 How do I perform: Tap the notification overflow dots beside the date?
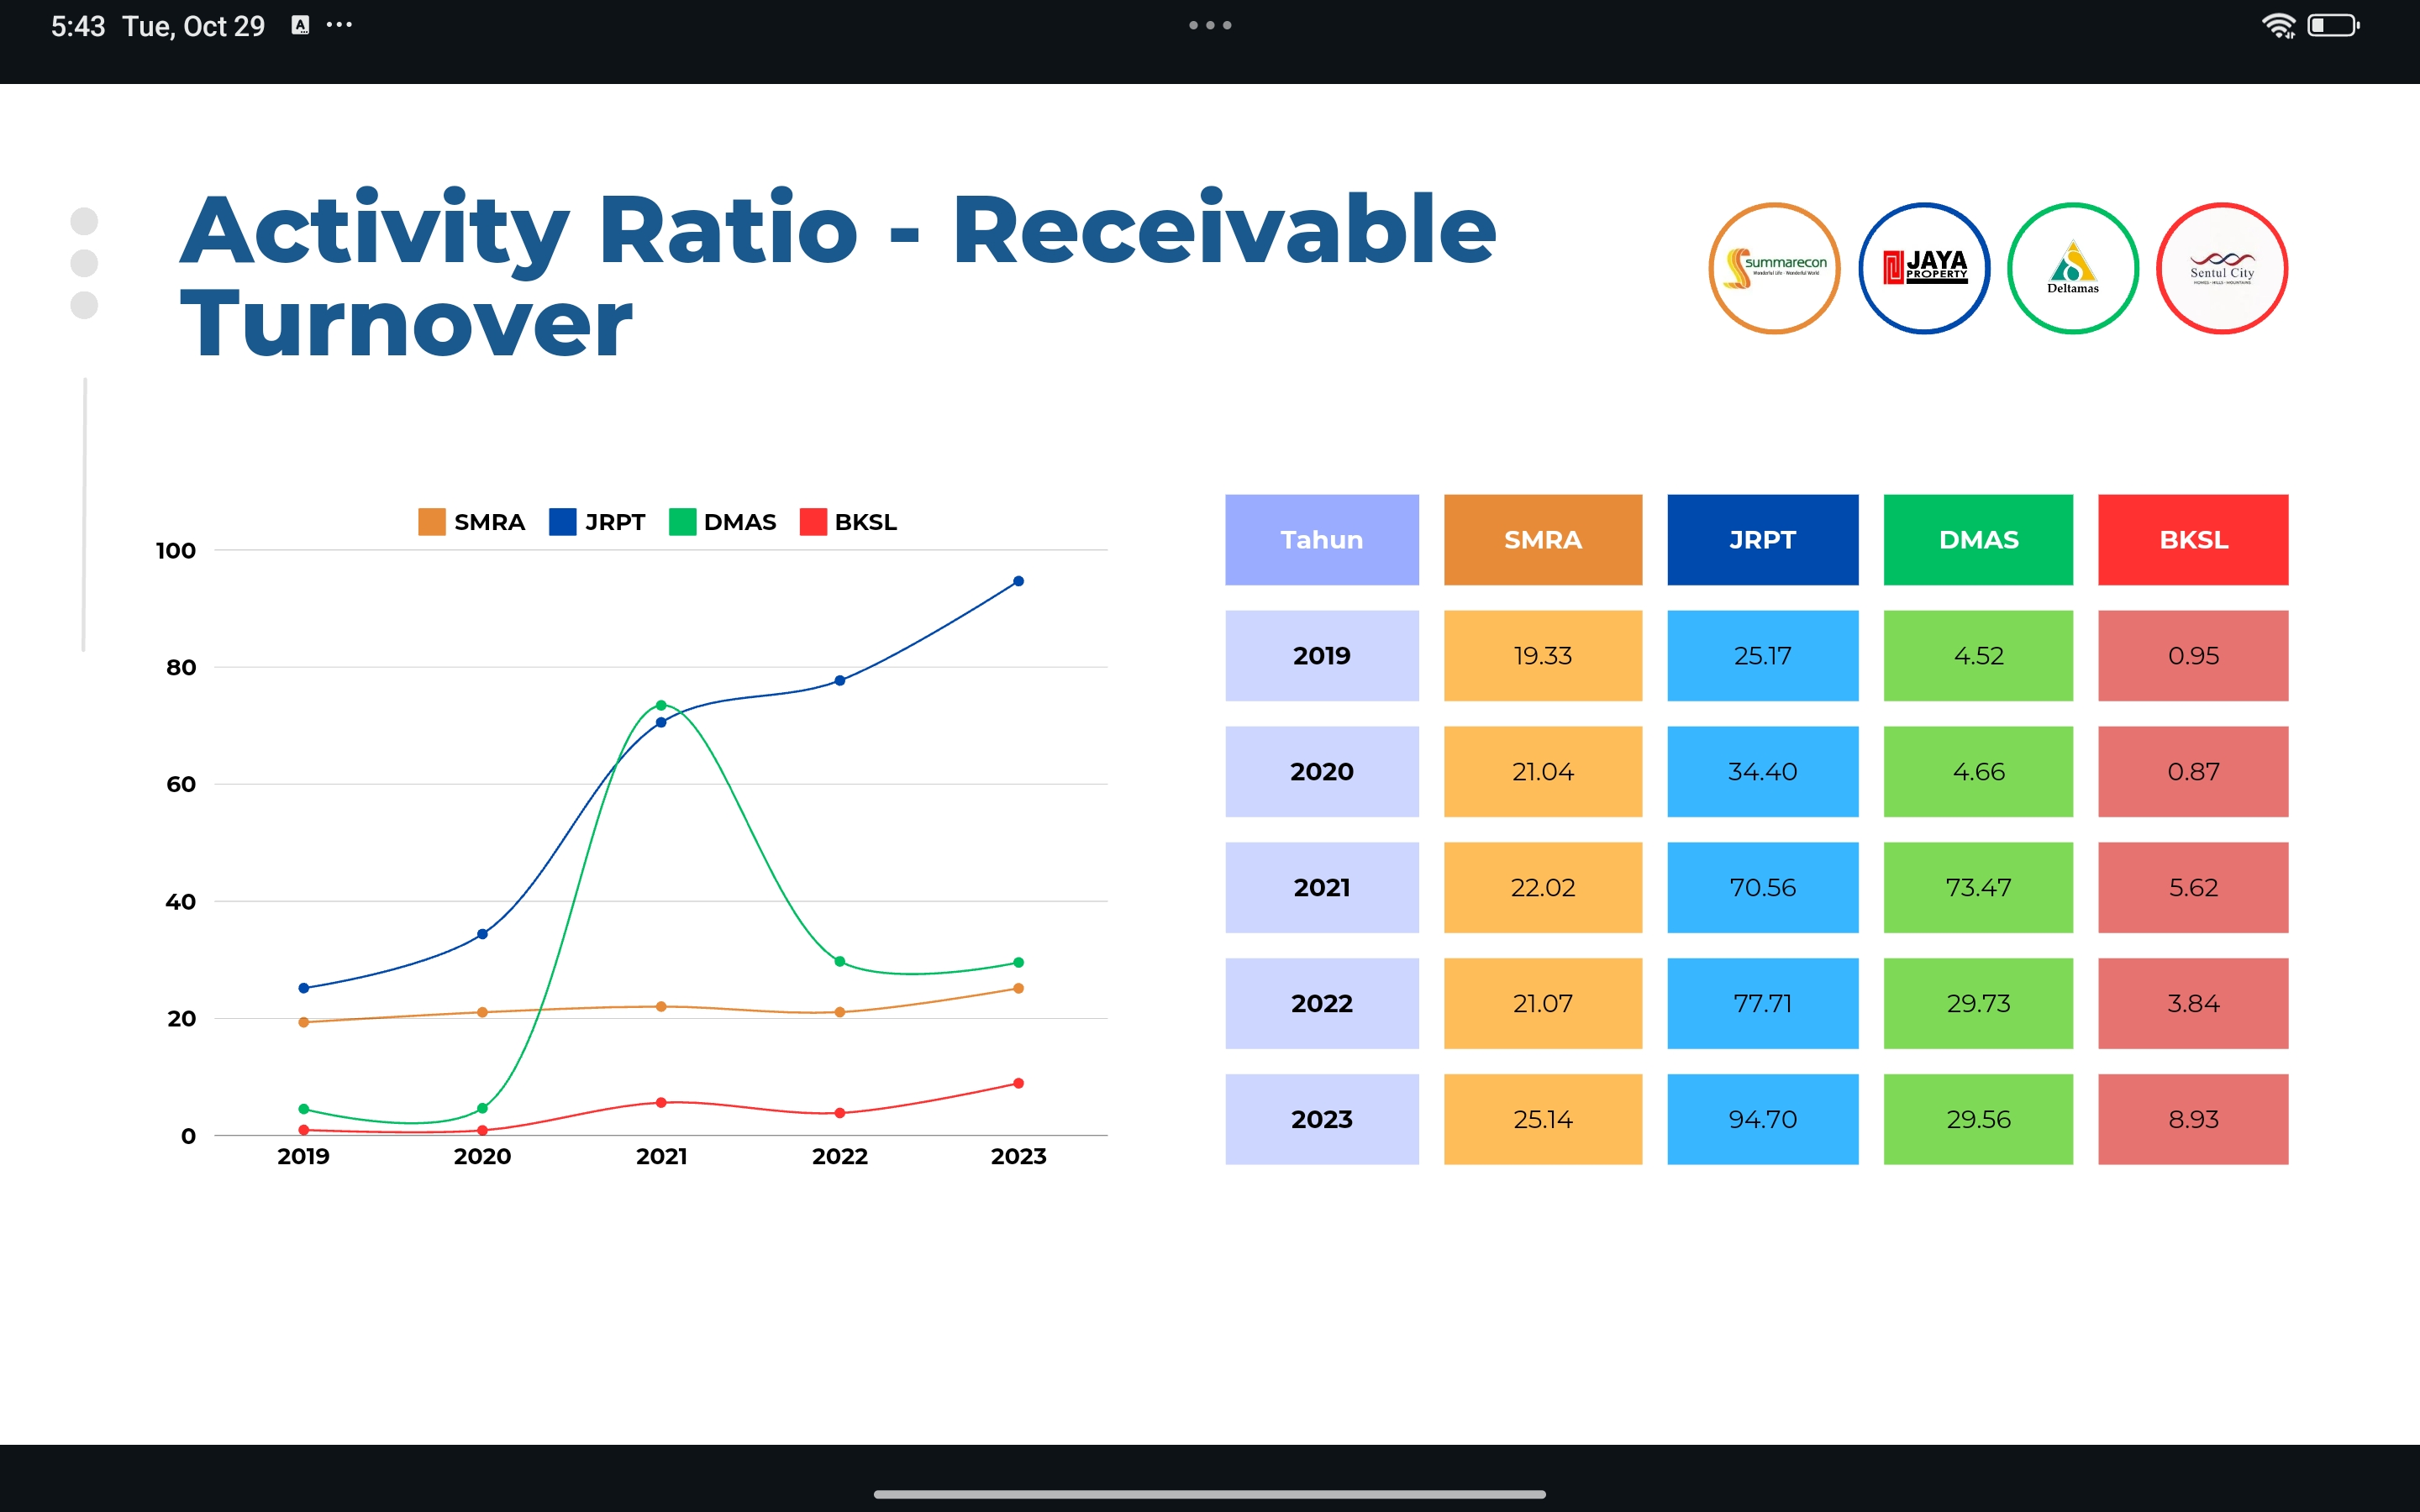[339, 25]
